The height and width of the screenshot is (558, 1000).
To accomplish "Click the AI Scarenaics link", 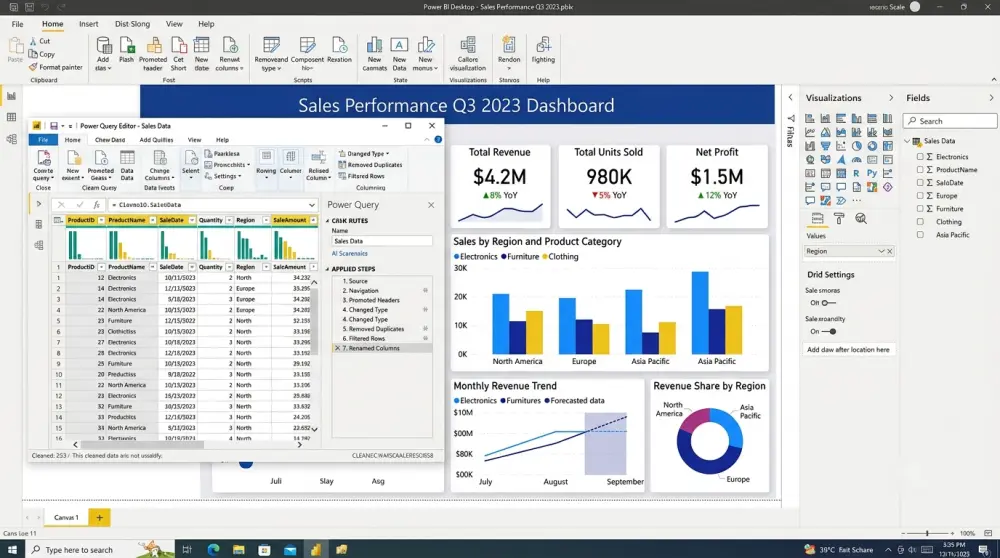I will [349, 253].
